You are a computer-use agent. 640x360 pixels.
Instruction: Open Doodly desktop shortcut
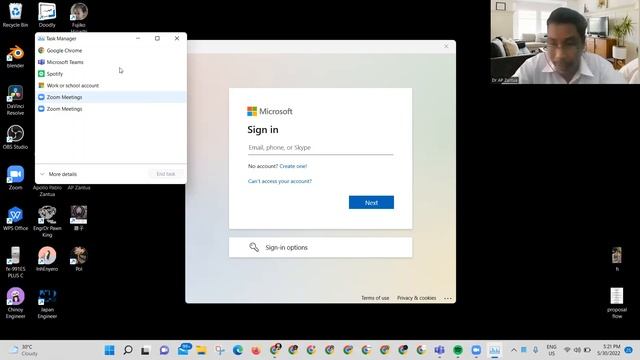[x=47, y=15]
